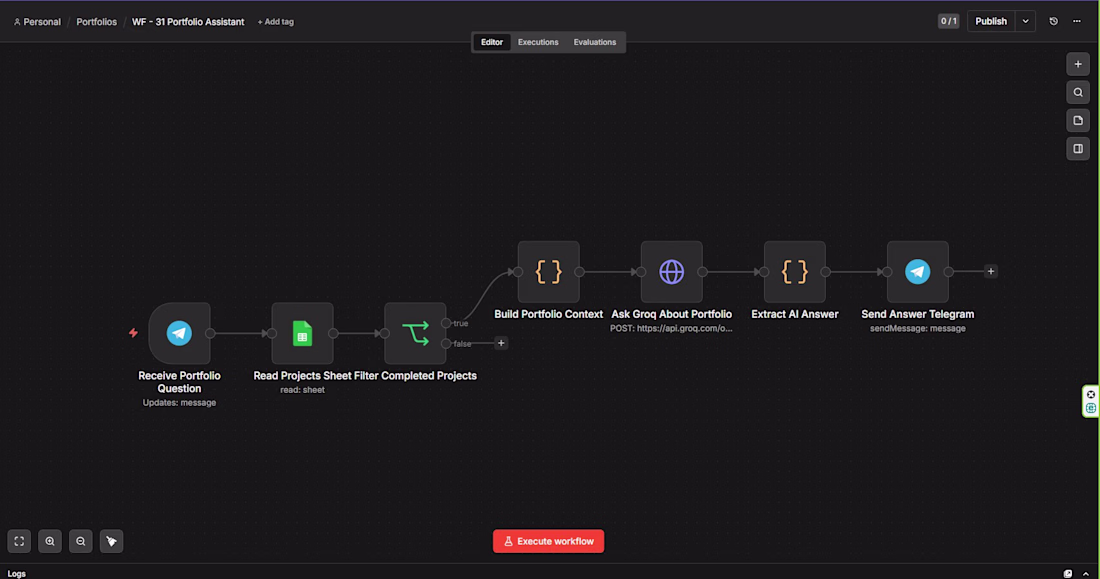Click the 0 / 1 counter badge
Viewport: 1100px width, 579px height.
coord(948,21)
